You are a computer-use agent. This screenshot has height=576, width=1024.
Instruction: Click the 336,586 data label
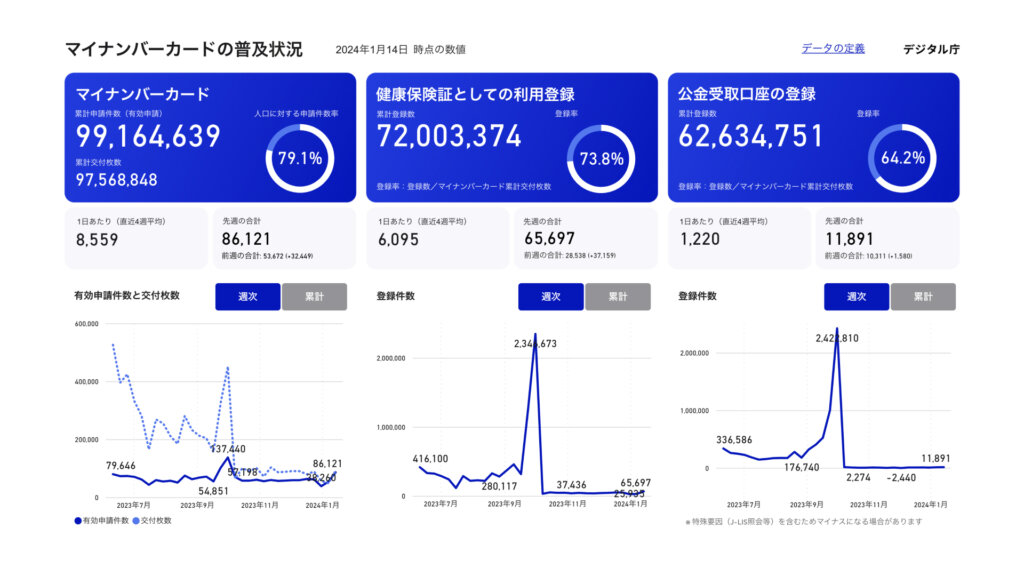(734, 440)
